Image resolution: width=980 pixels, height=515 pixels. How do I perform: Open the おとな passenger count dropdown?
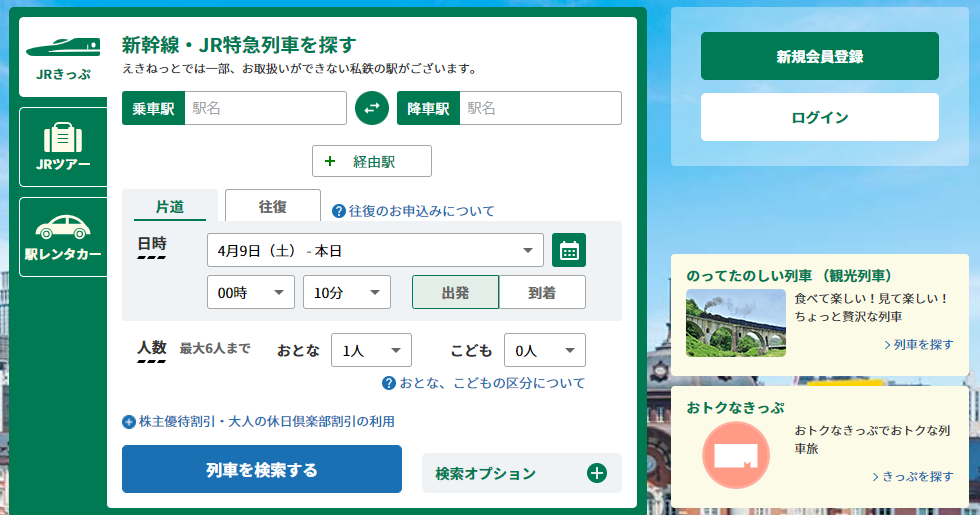coord(371,350)
